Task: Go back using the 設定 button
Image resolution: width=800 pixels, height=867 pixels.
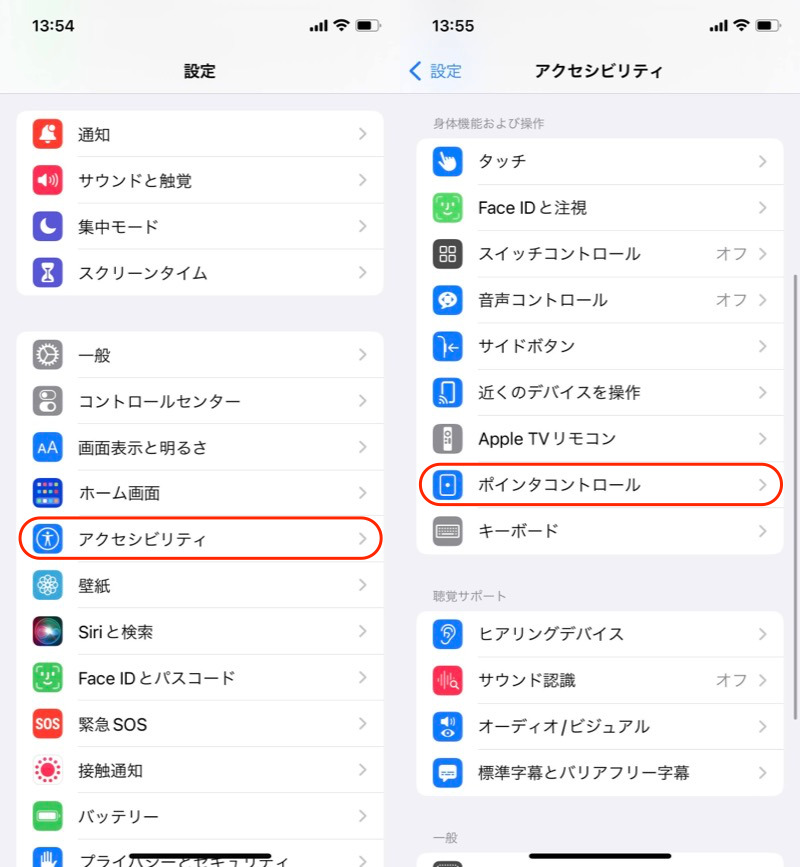Action: pyautogui.click(x=435, y=71)
